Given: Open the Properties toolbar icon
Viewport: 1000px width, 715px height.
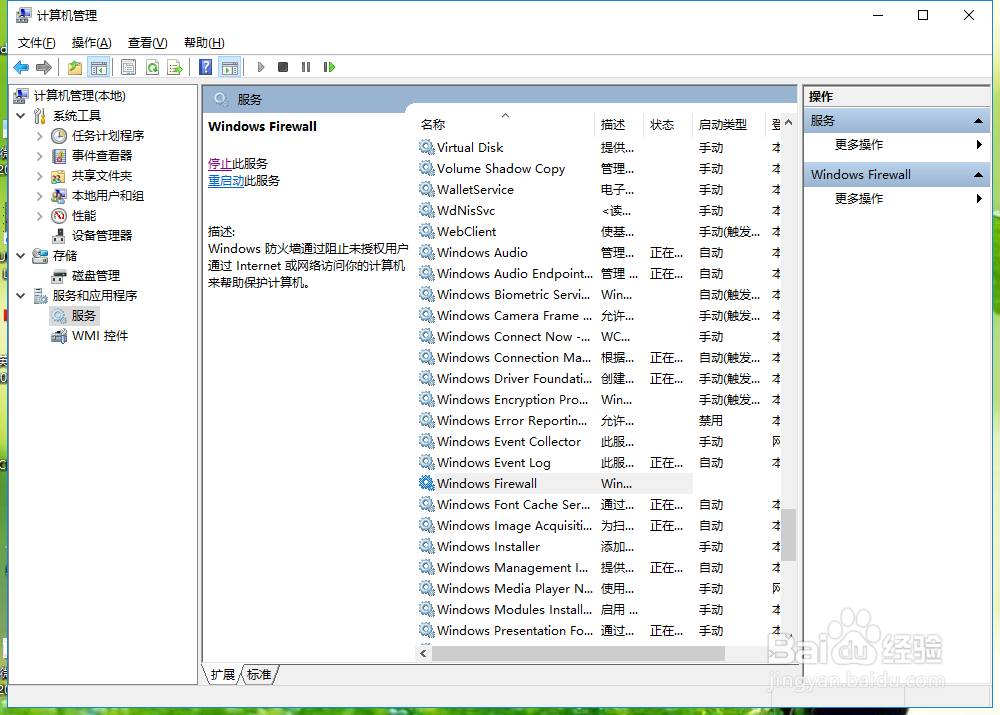Looking at the screenshot, I should point(128,67).
